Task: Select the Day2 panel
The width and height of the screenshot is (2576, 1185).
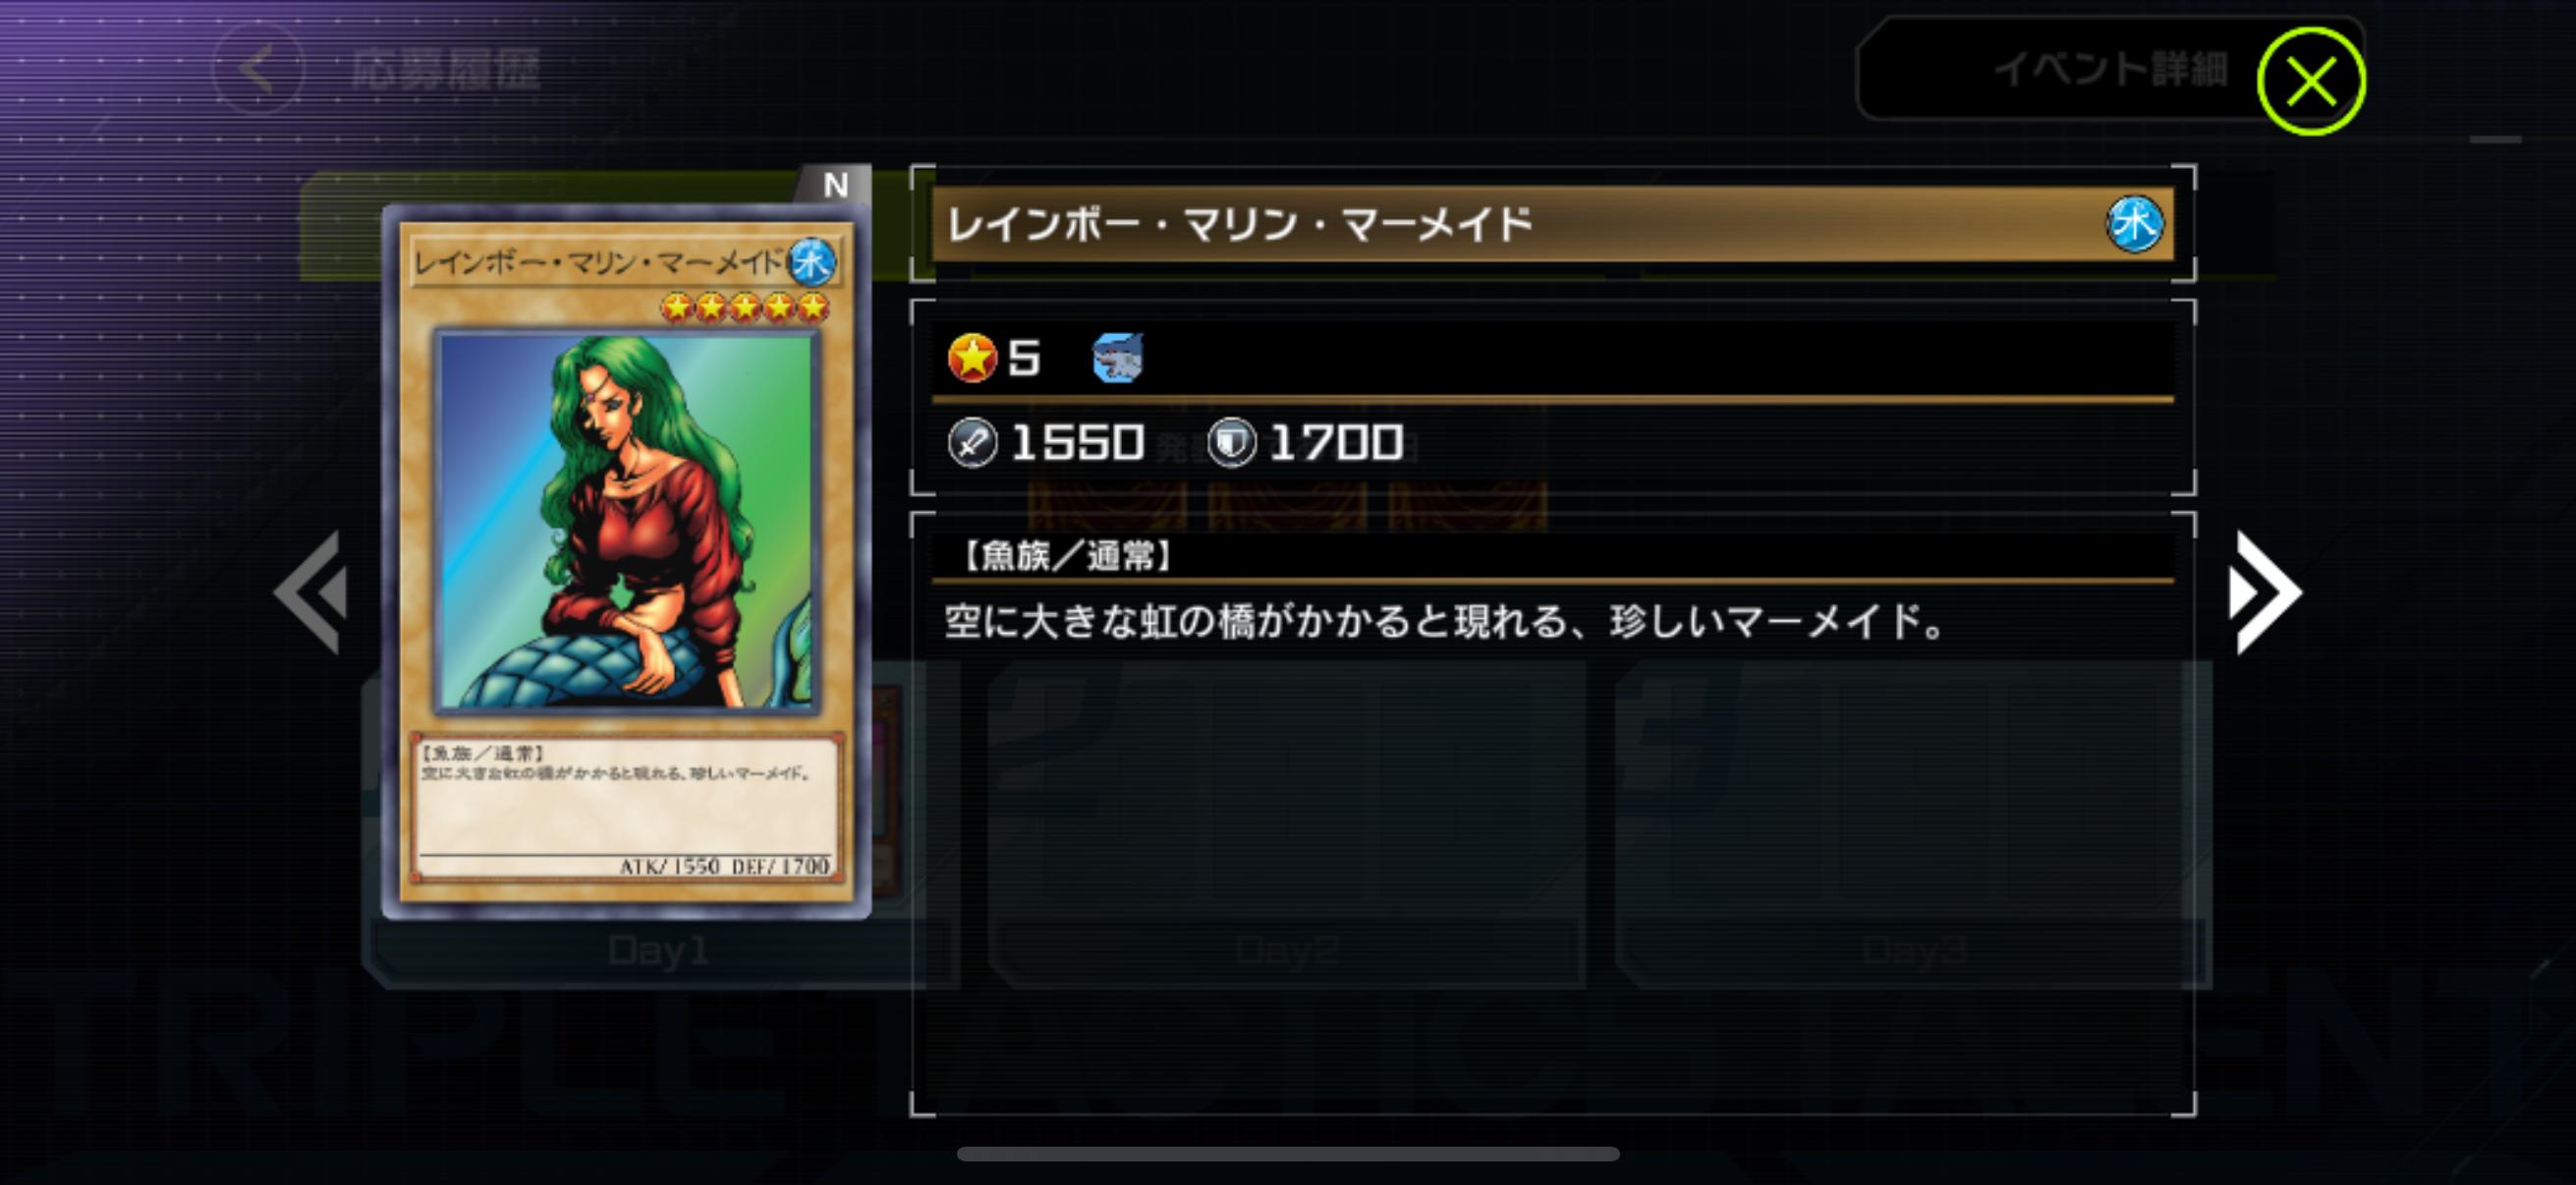Action: point(1287,950)
